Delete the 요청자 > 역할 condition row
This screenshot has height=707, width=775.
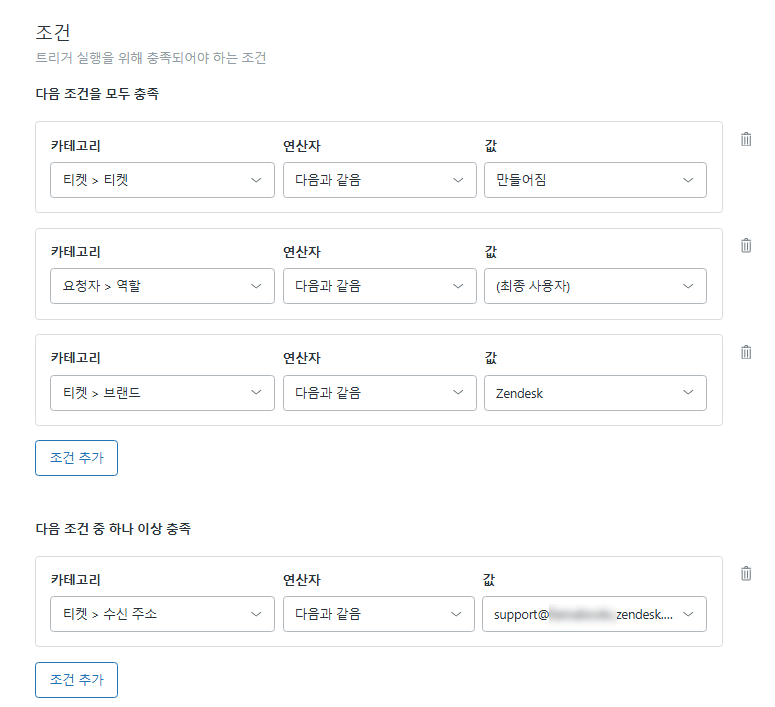[x=746, y=245]
